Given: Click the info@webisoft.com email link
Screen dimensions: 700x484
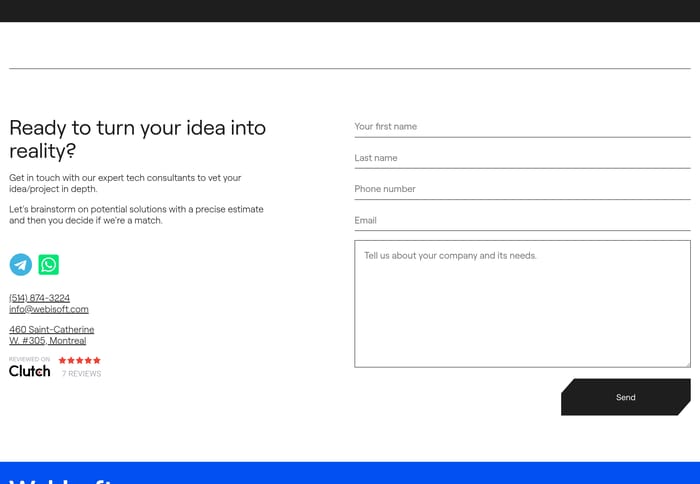Looking at the screenshot, I should tap(49, 309).
